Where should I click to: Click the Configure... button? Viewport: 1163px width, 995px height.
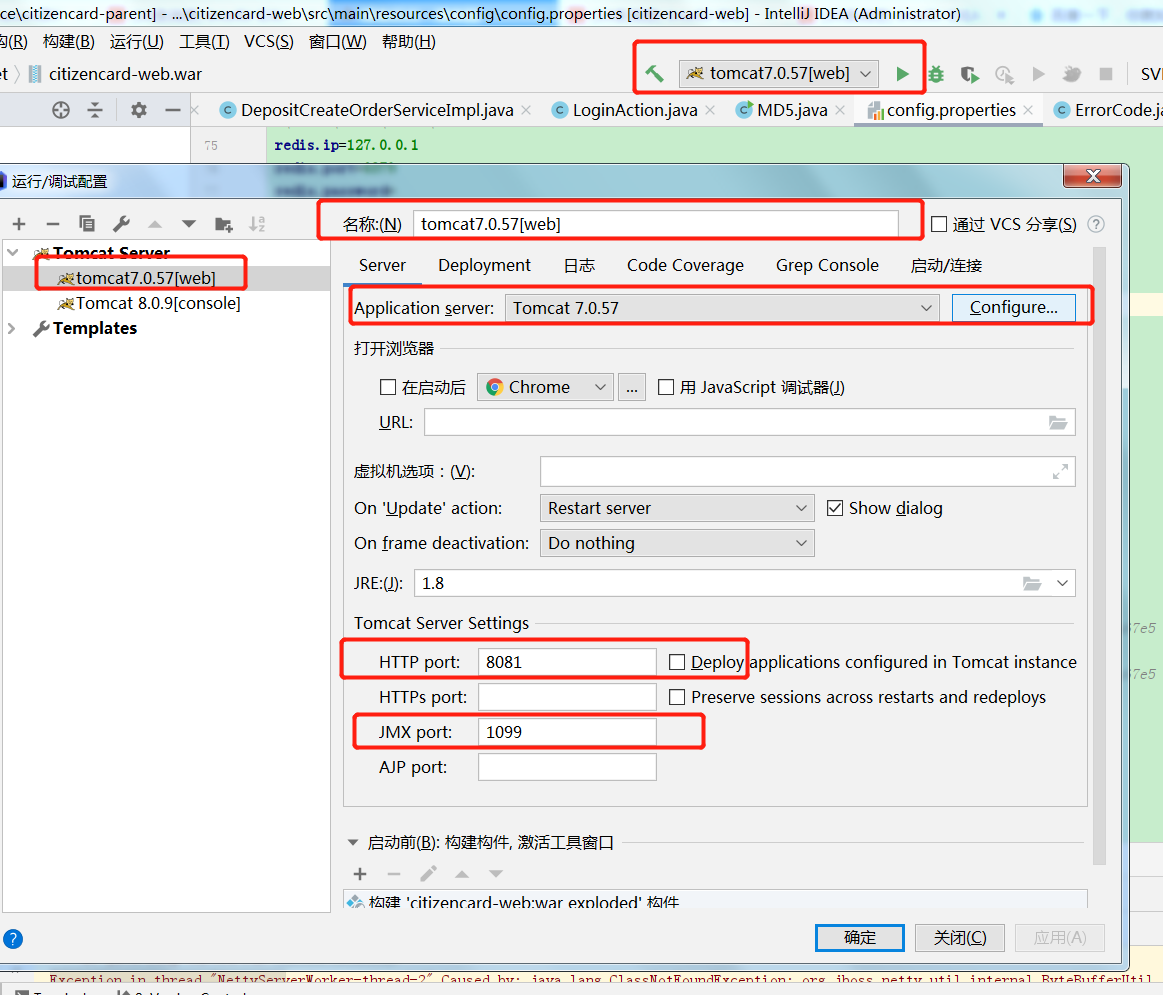point(1013,308)
